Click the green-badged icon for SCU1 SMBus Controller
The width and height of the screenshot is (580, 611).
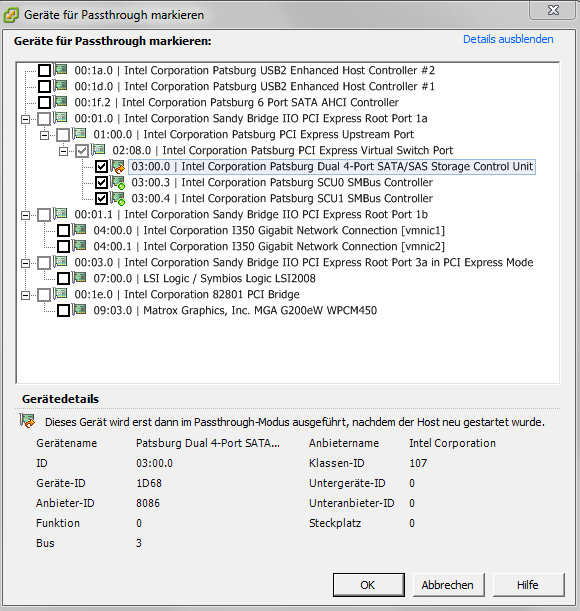click(x=118, y=198)
